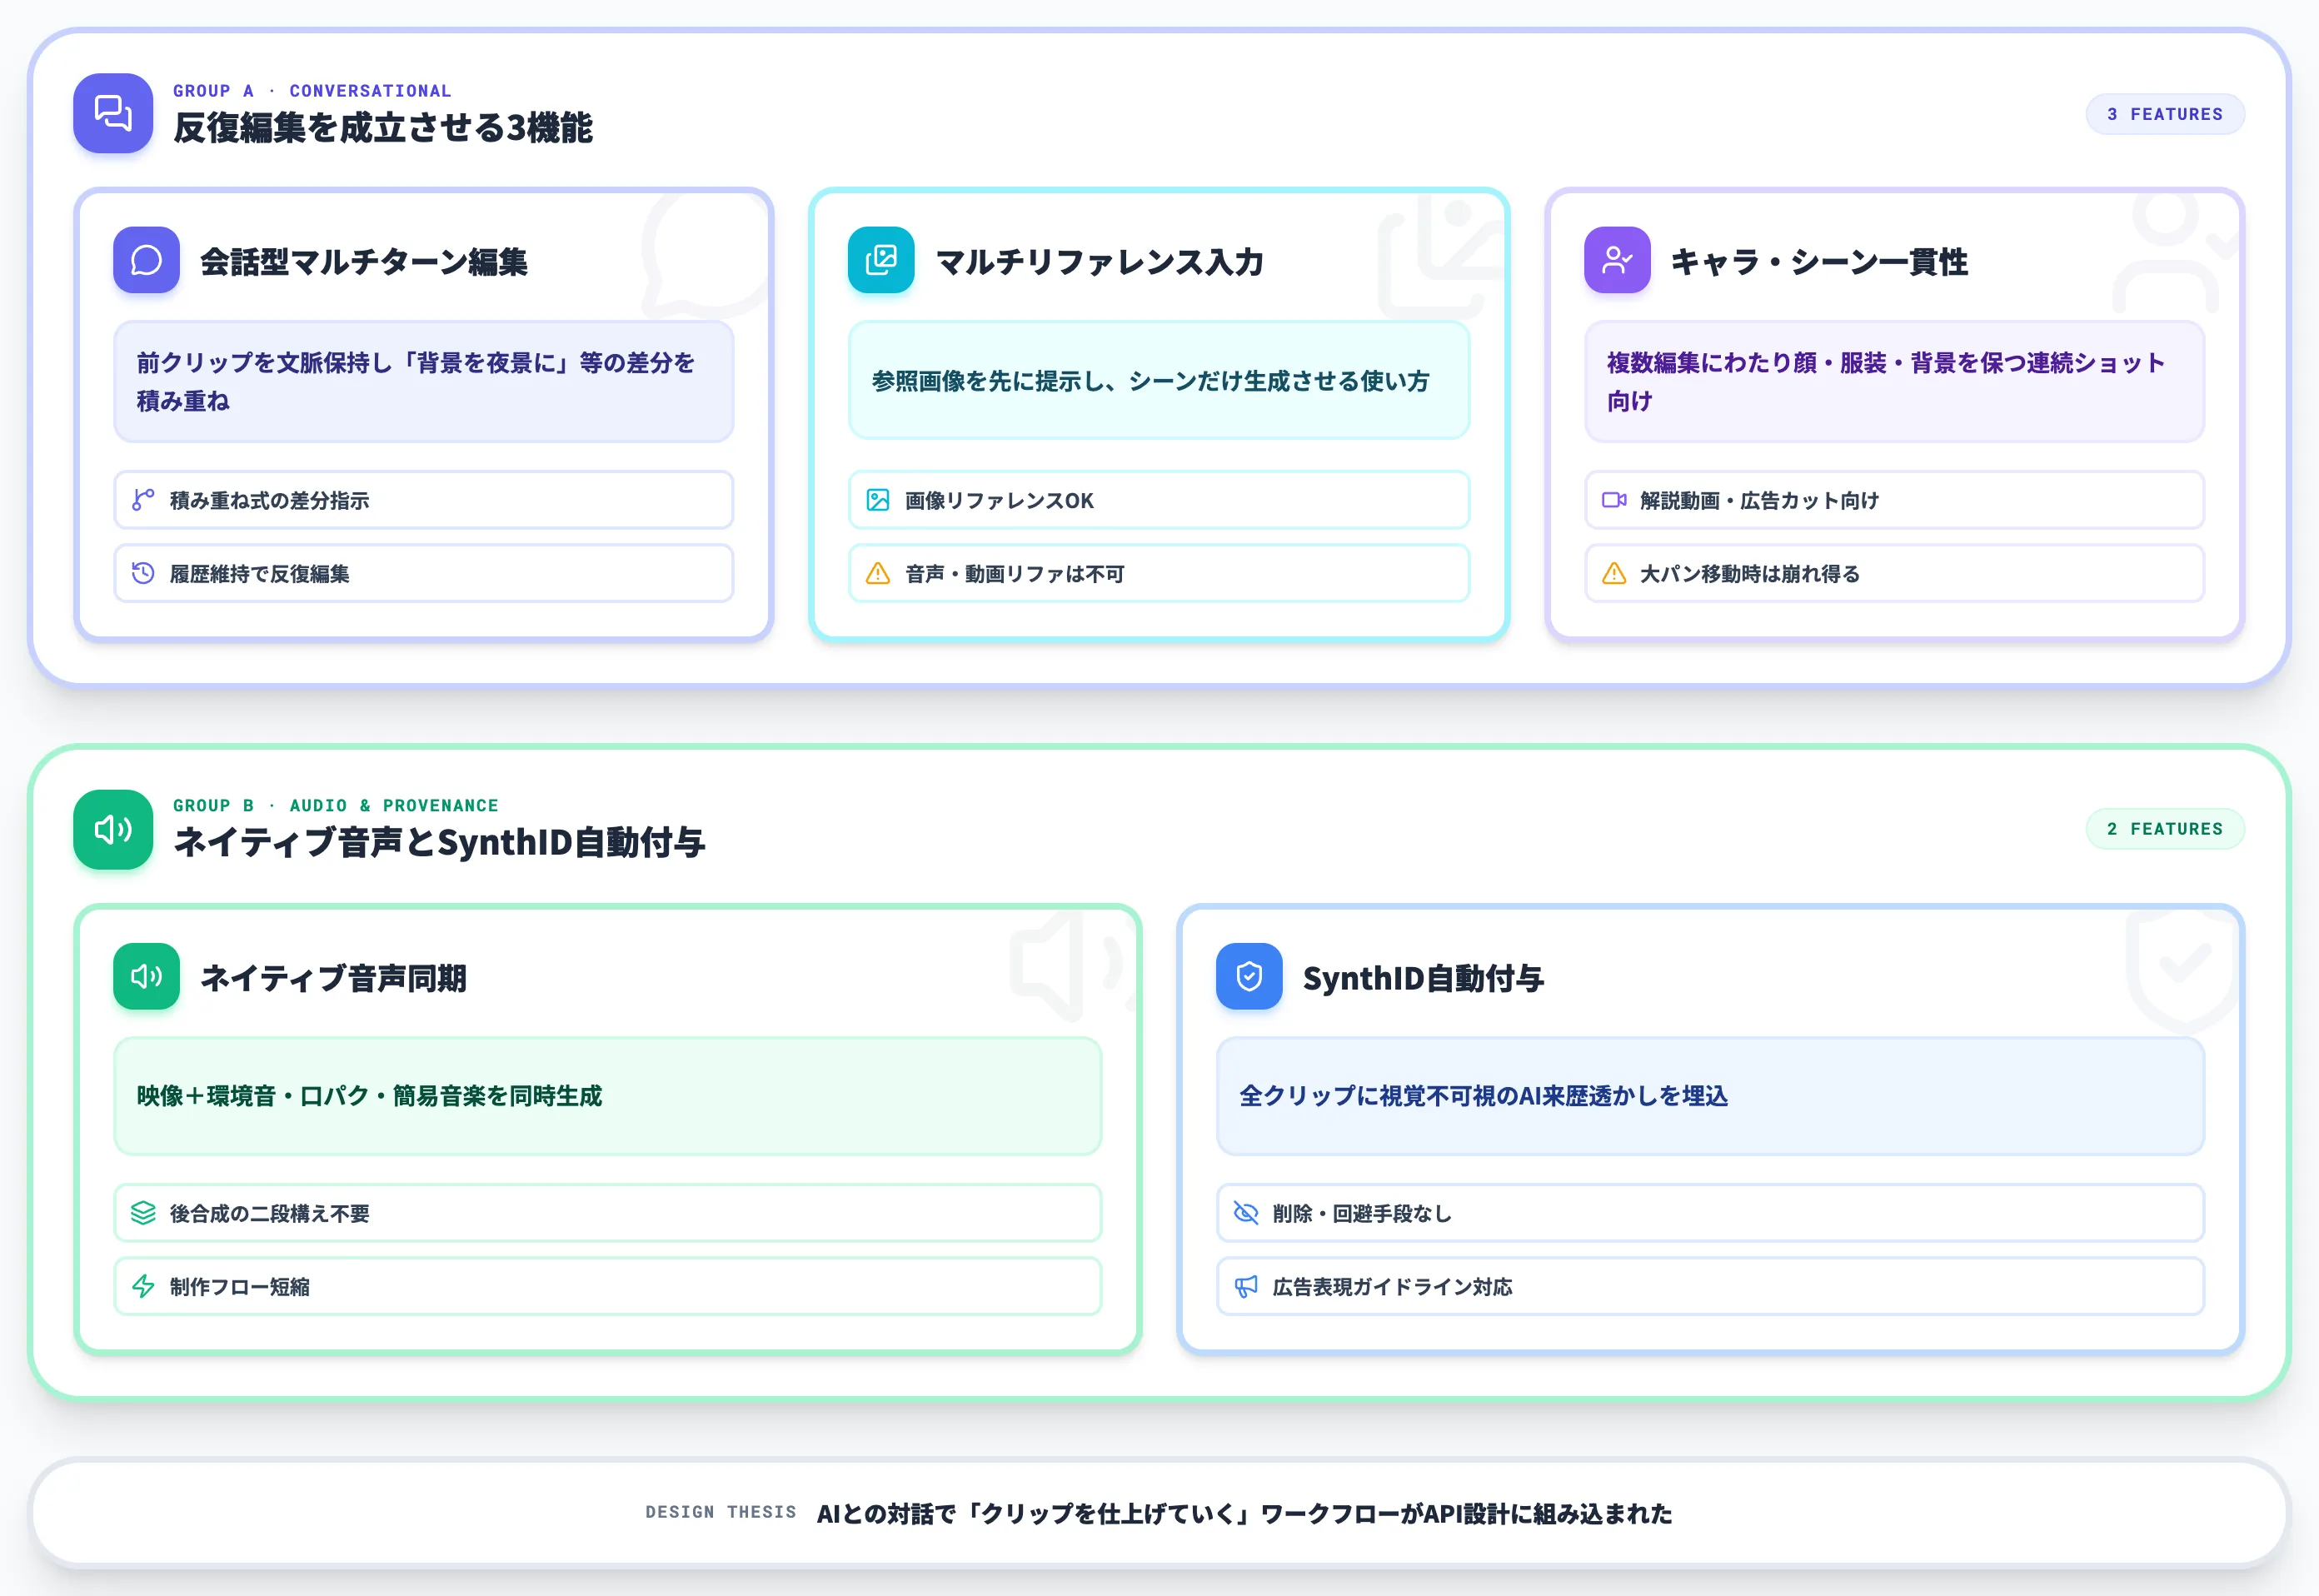2319x1596 pixels.
Task: Click the layers icon beside 後合成の二段構え不要
Action: [x=143, y=1213]
